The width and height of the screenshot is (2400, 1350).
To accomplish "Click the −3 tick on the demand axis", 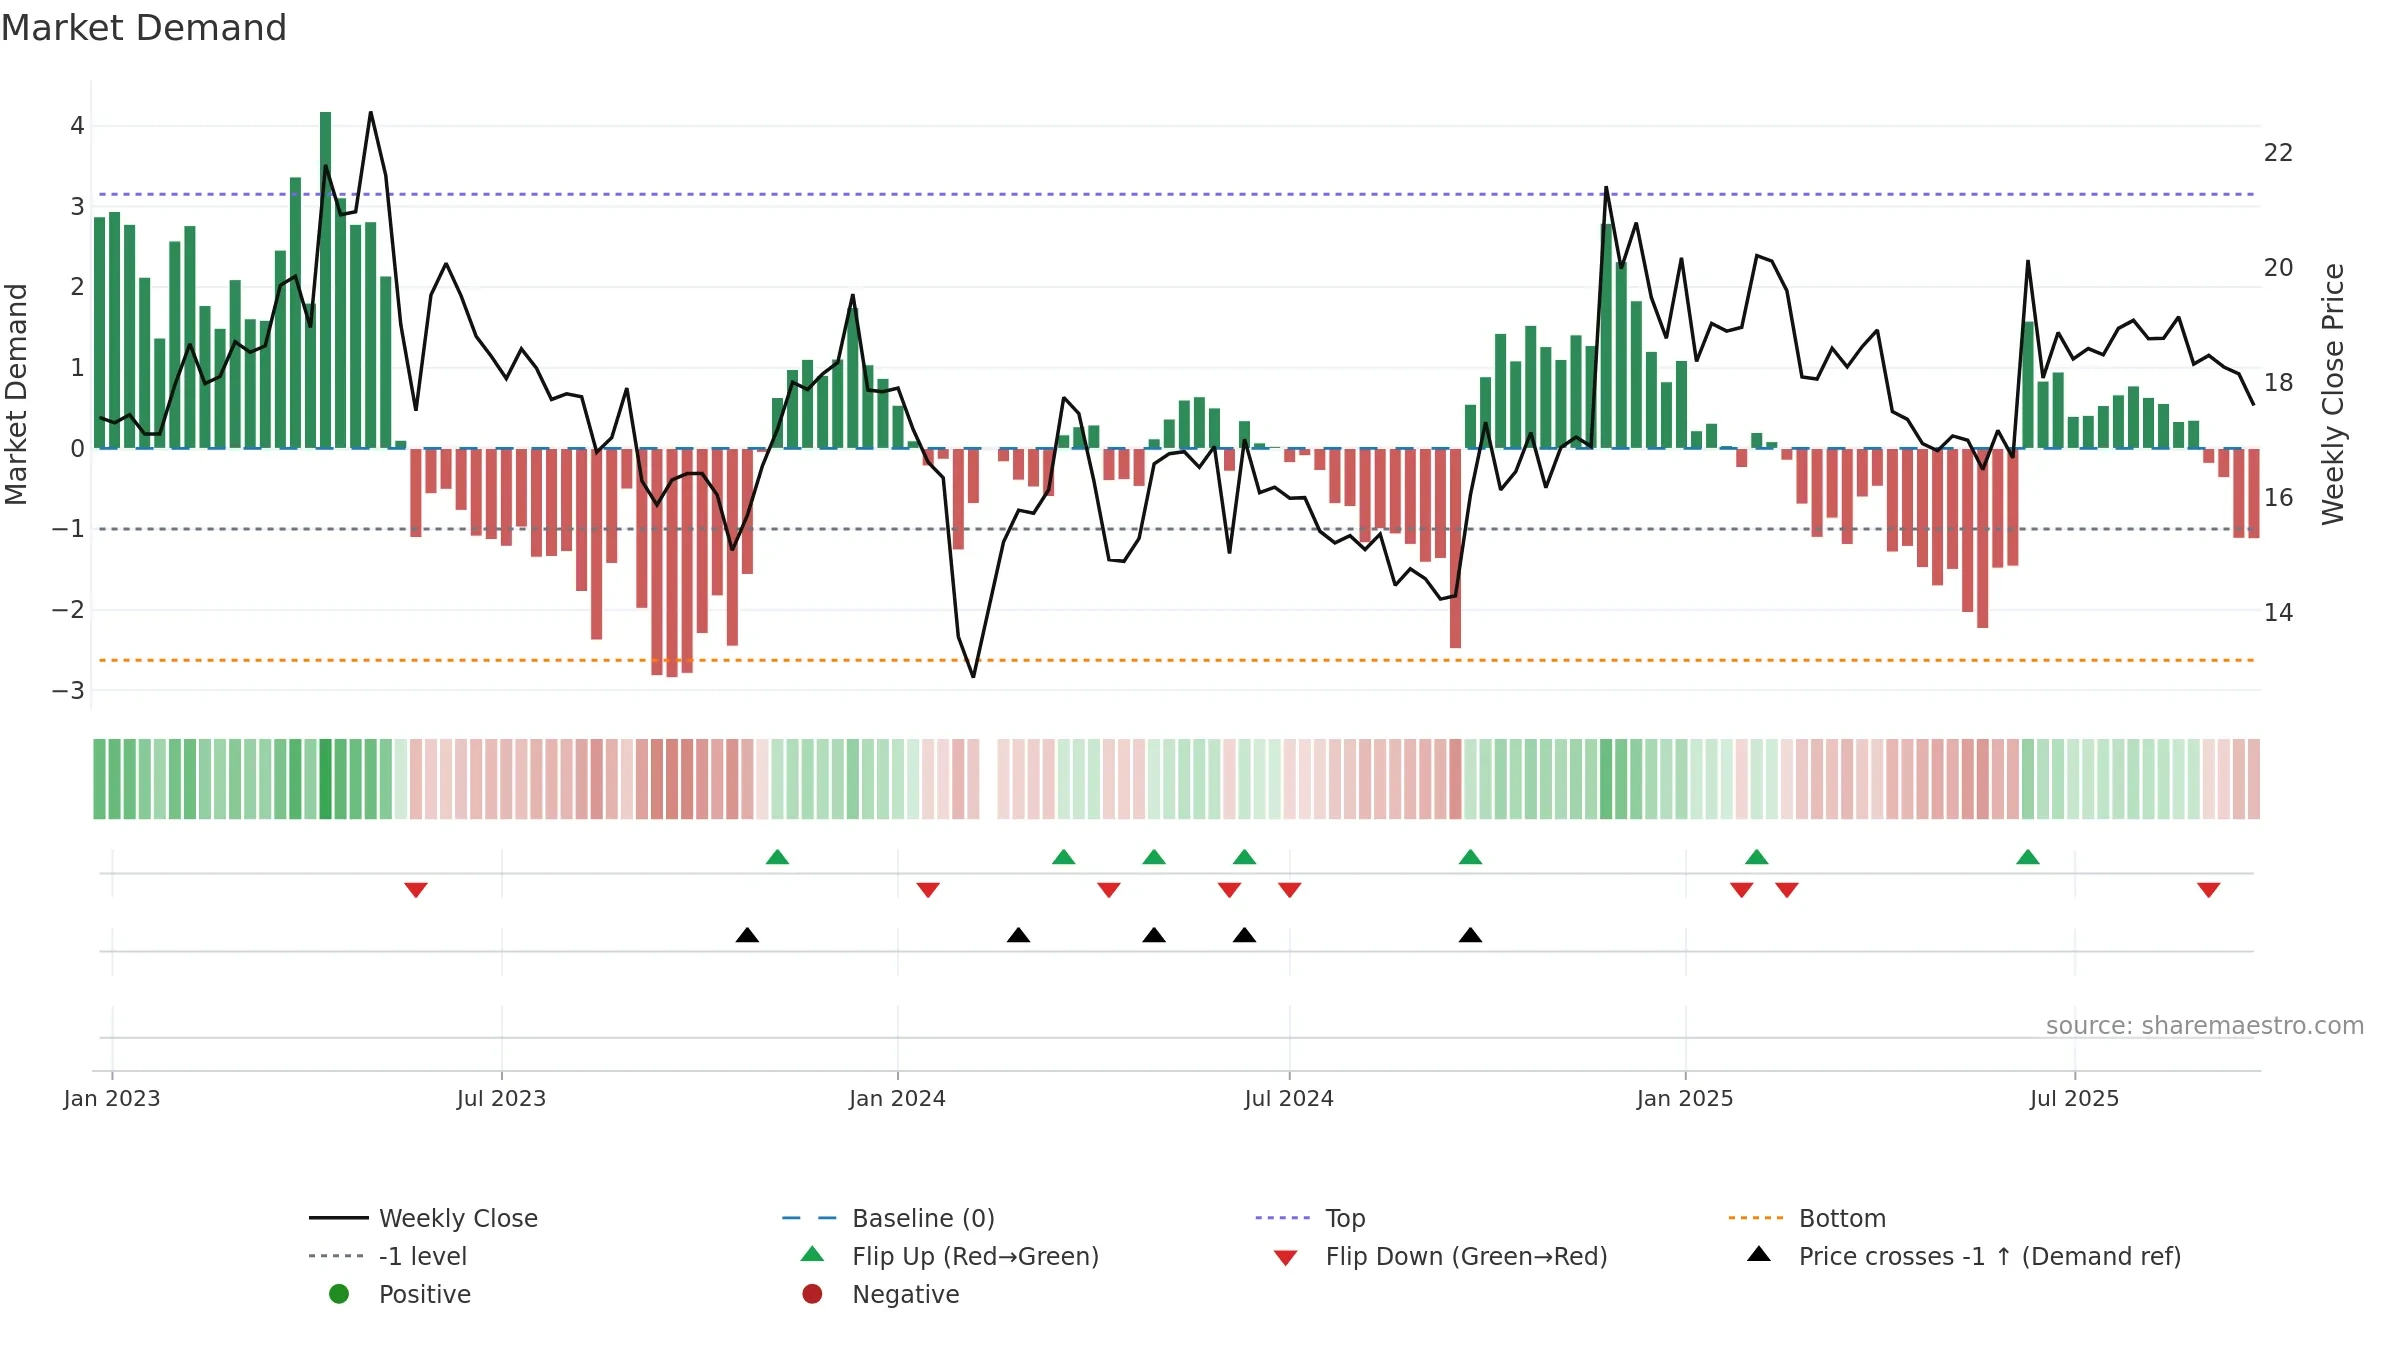I will pos(69,691).
